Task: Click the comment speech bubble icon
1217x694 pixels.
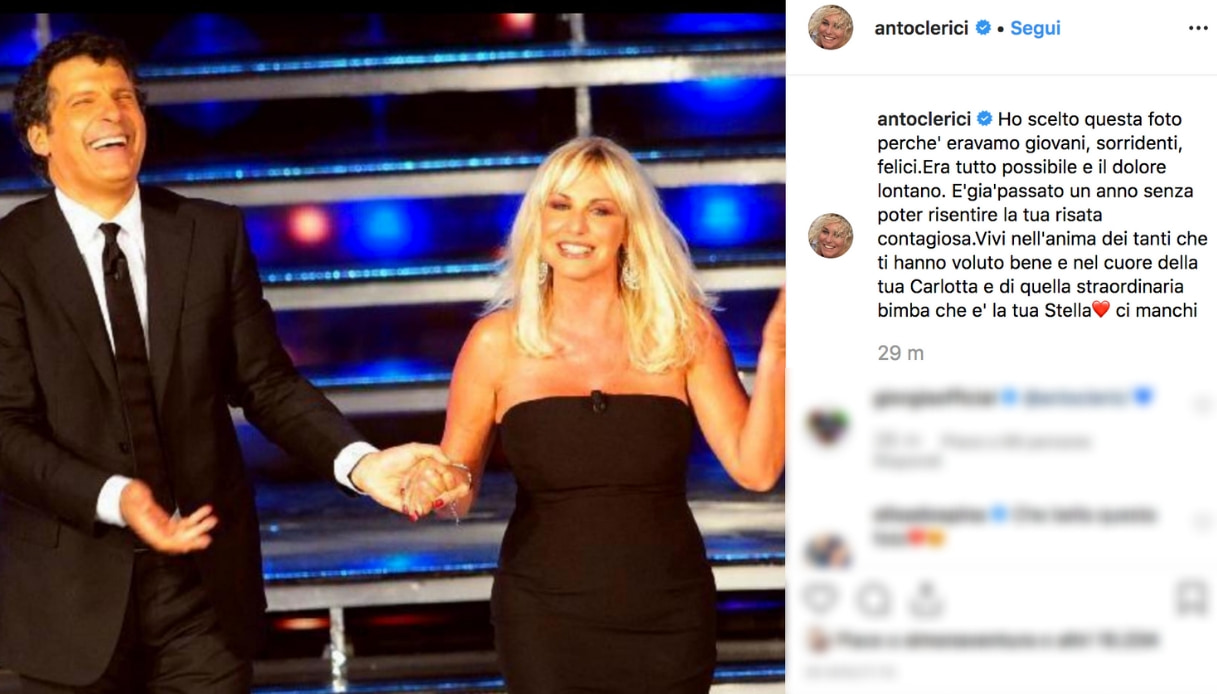Action: pos(874,598)
